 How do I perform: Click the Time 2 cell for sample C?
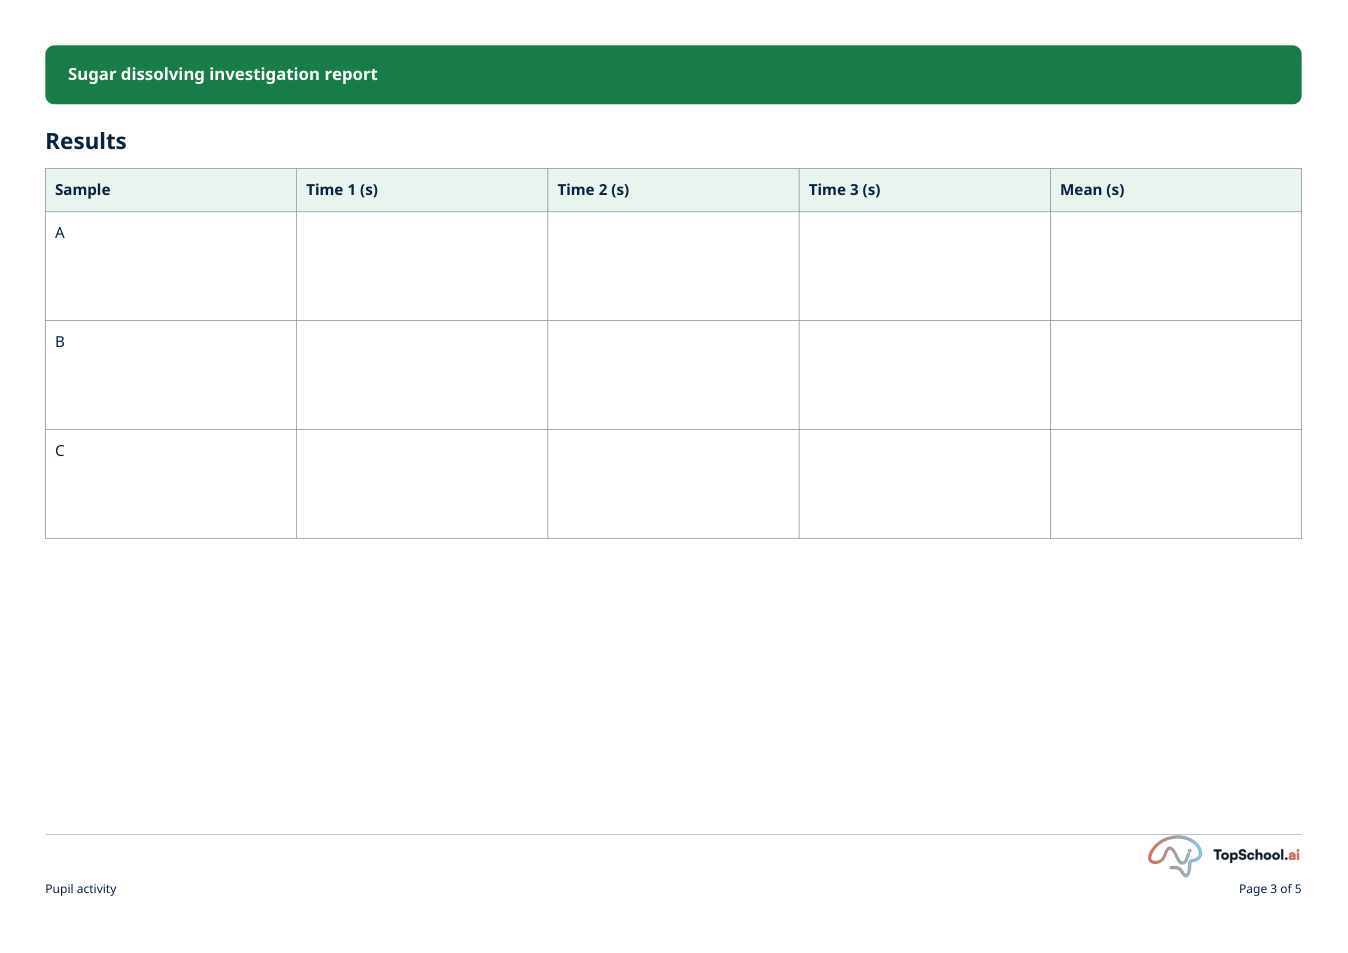coord(673,484)
